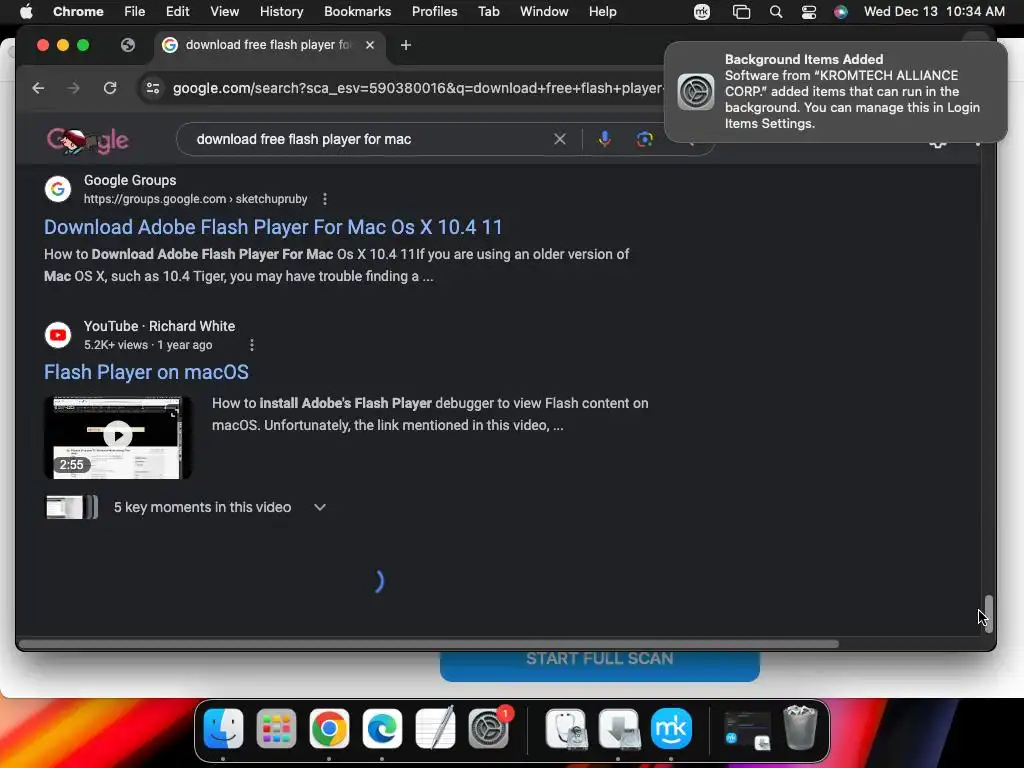Open Control Center in menu bar

808,12
